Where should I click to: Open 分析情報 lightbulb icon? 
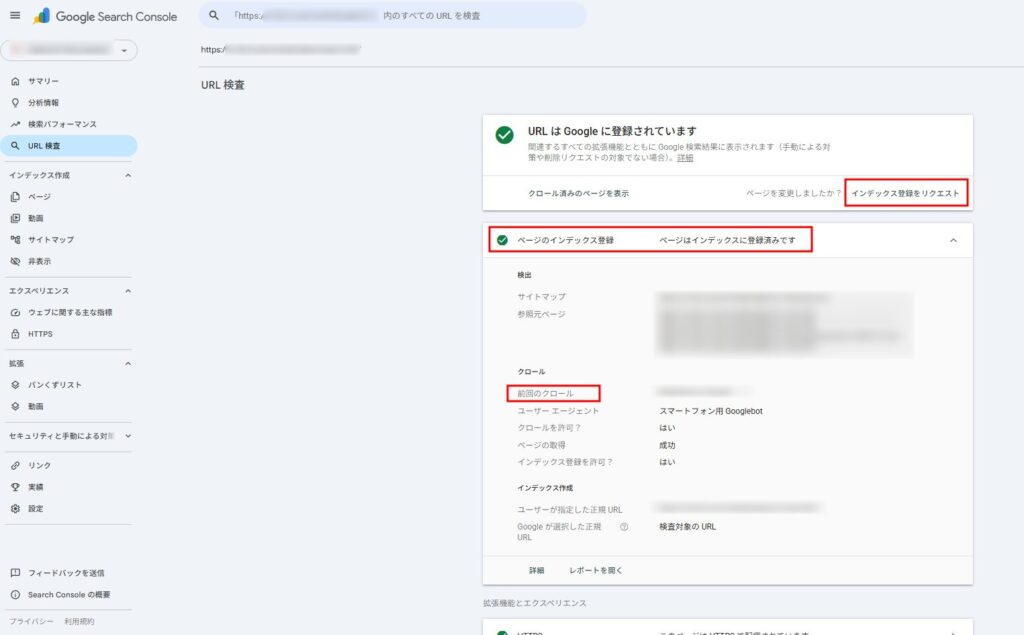pos(15,103)
